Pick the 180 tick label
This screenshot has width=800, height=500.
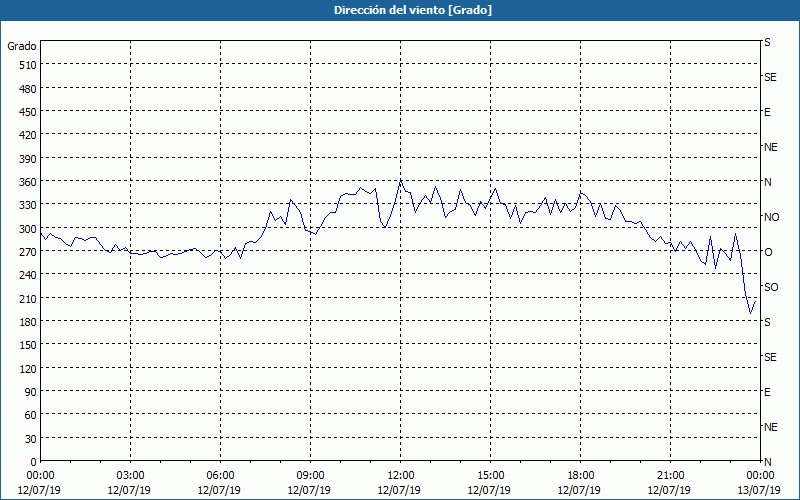coord(28,322)
